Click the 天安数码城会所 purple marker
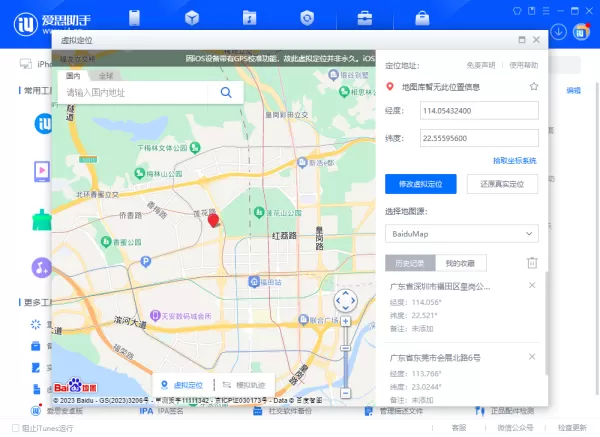600x437 pixels. 155,316
